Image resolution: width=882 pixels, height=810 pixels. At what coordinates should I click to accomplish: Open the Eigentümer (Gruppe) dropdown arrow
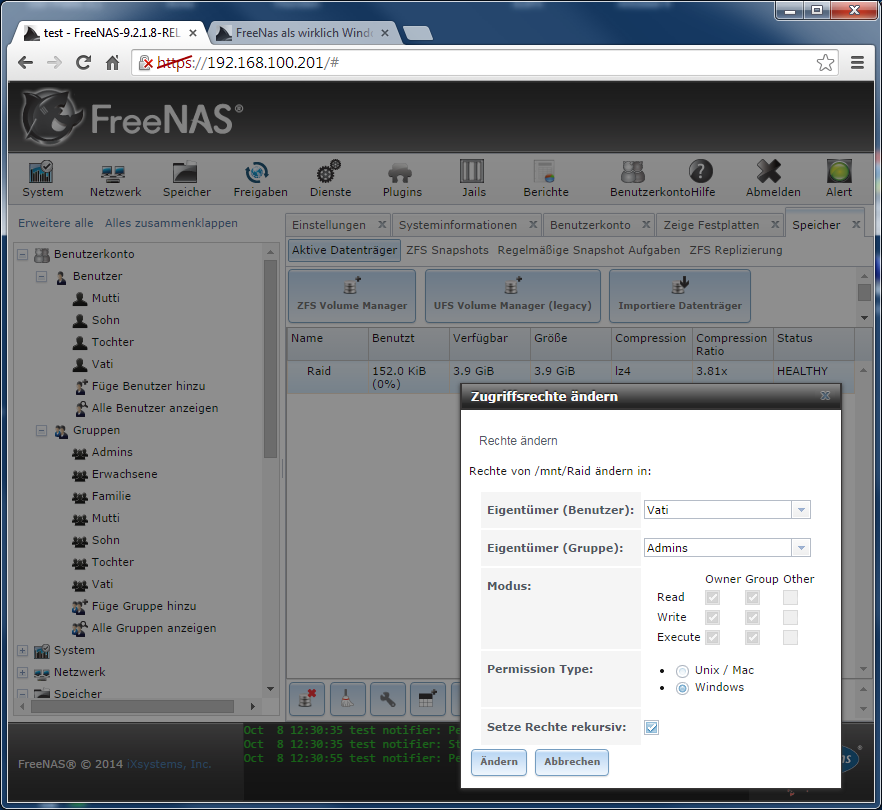[x=801, y=548]
